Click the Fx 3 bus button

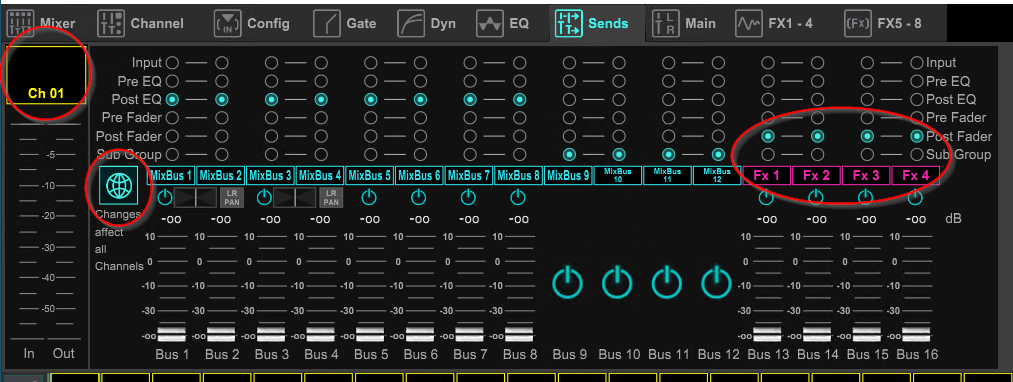pyautogui.click(x=866, y=175)
